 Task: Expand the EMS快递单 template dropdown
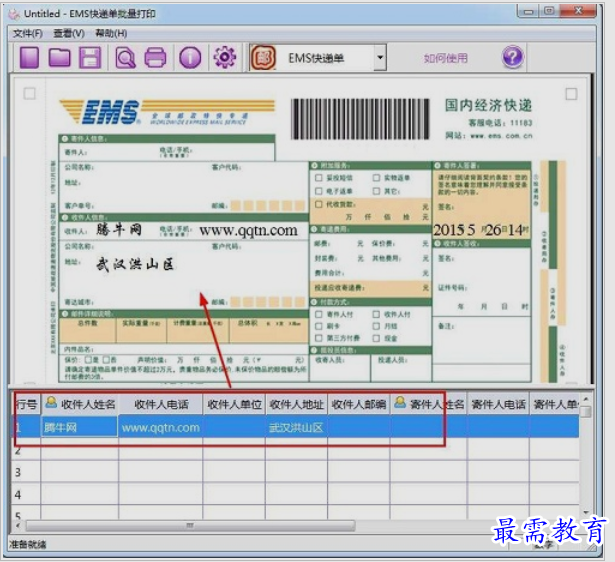tap(380, 57)
